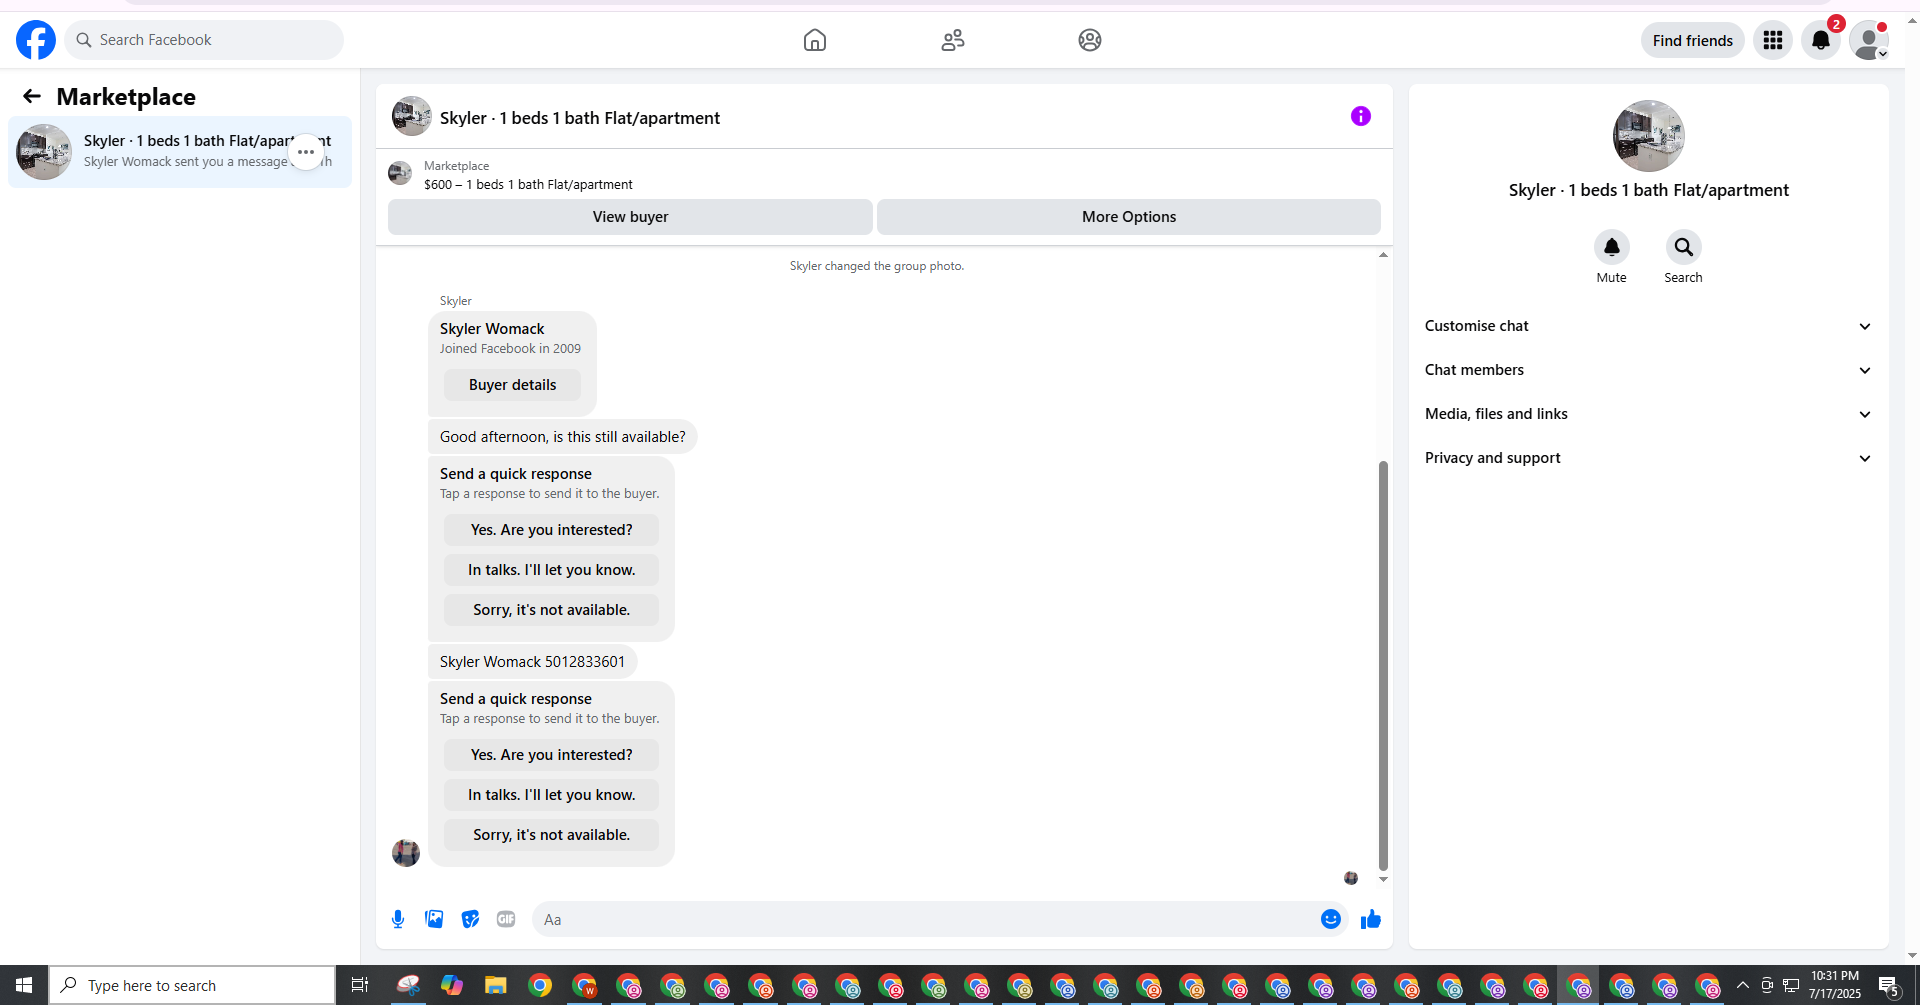
Task: Go back using the Marketplace arrow
Action: tap(32, 96)
